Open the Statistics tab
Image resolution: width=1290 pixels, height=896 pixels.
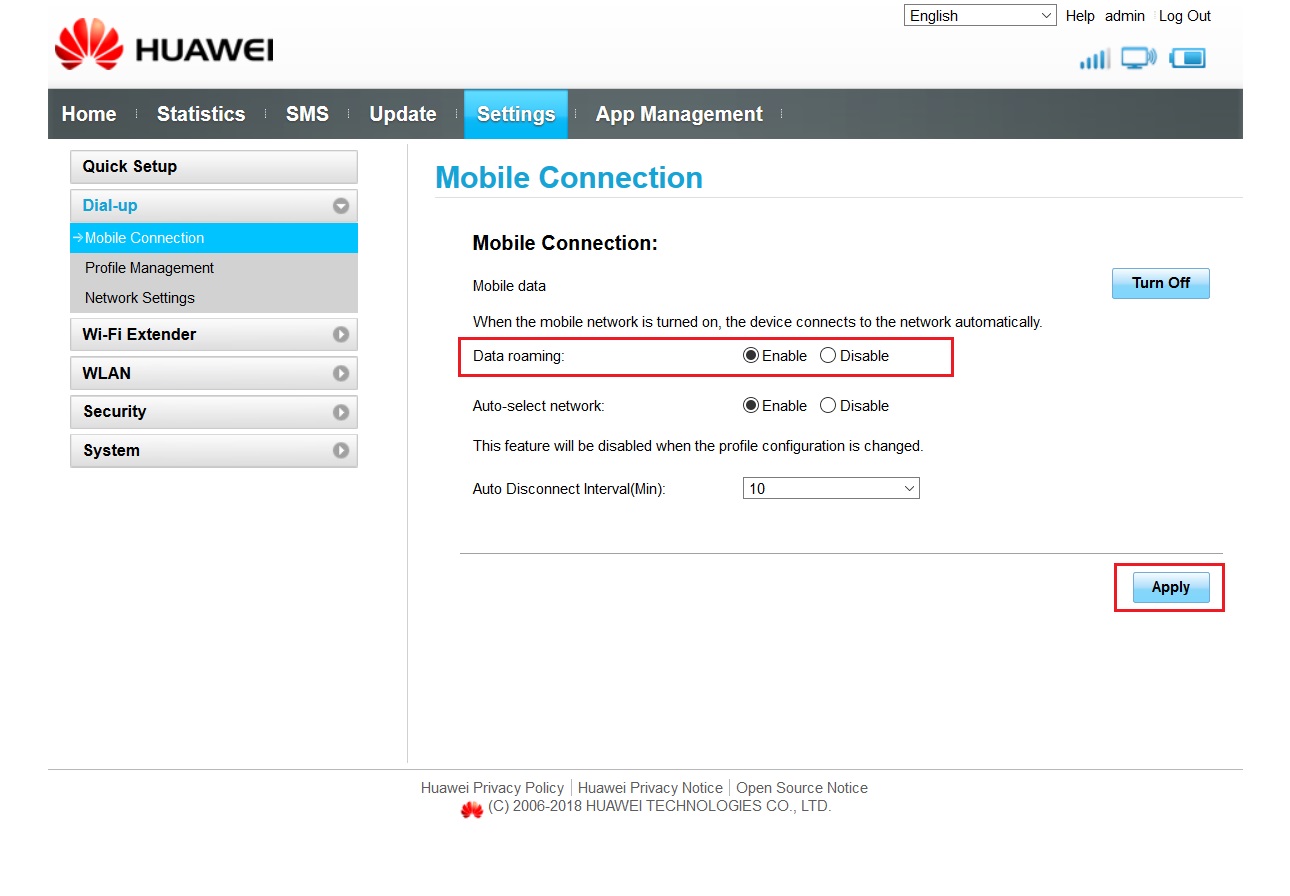201,114
